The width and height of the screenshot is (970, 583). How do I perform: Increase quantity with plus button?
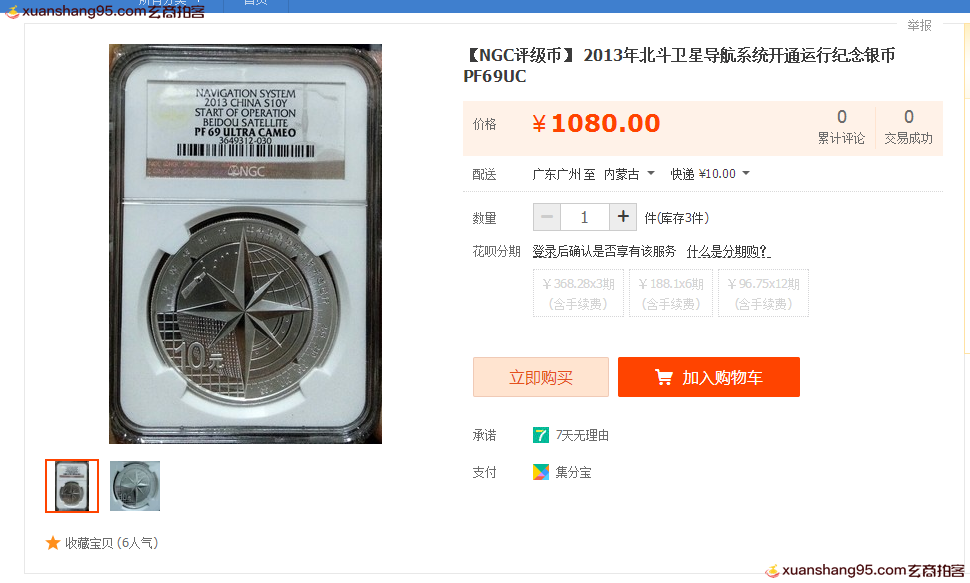[623, 217]
